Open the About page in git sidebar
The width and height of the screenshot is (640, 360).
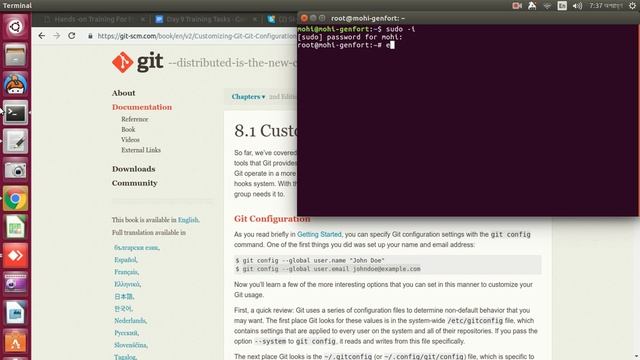coord(123,93)
